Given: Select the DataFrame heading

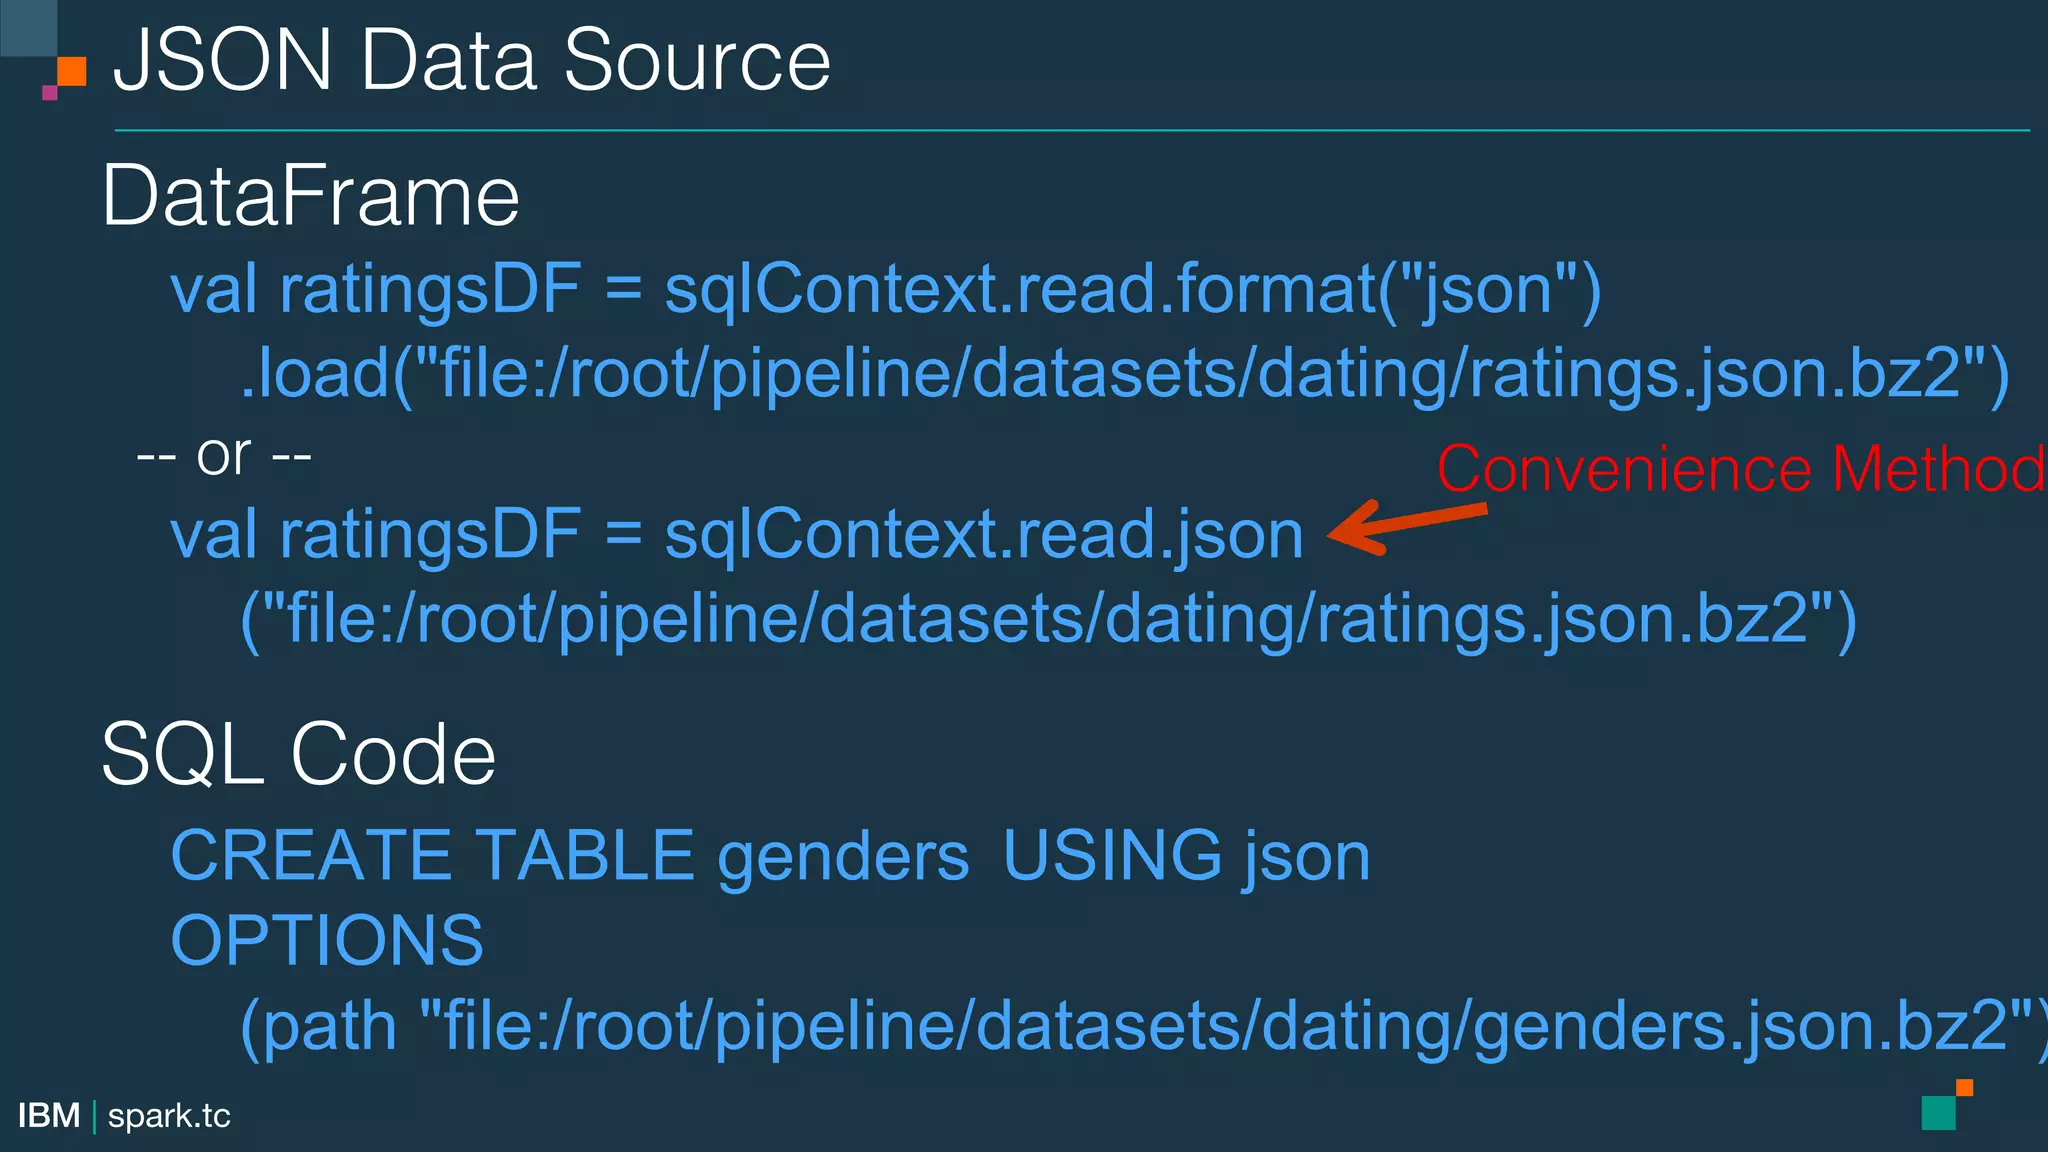Looking at the screenshot, I should click(310, 196).
